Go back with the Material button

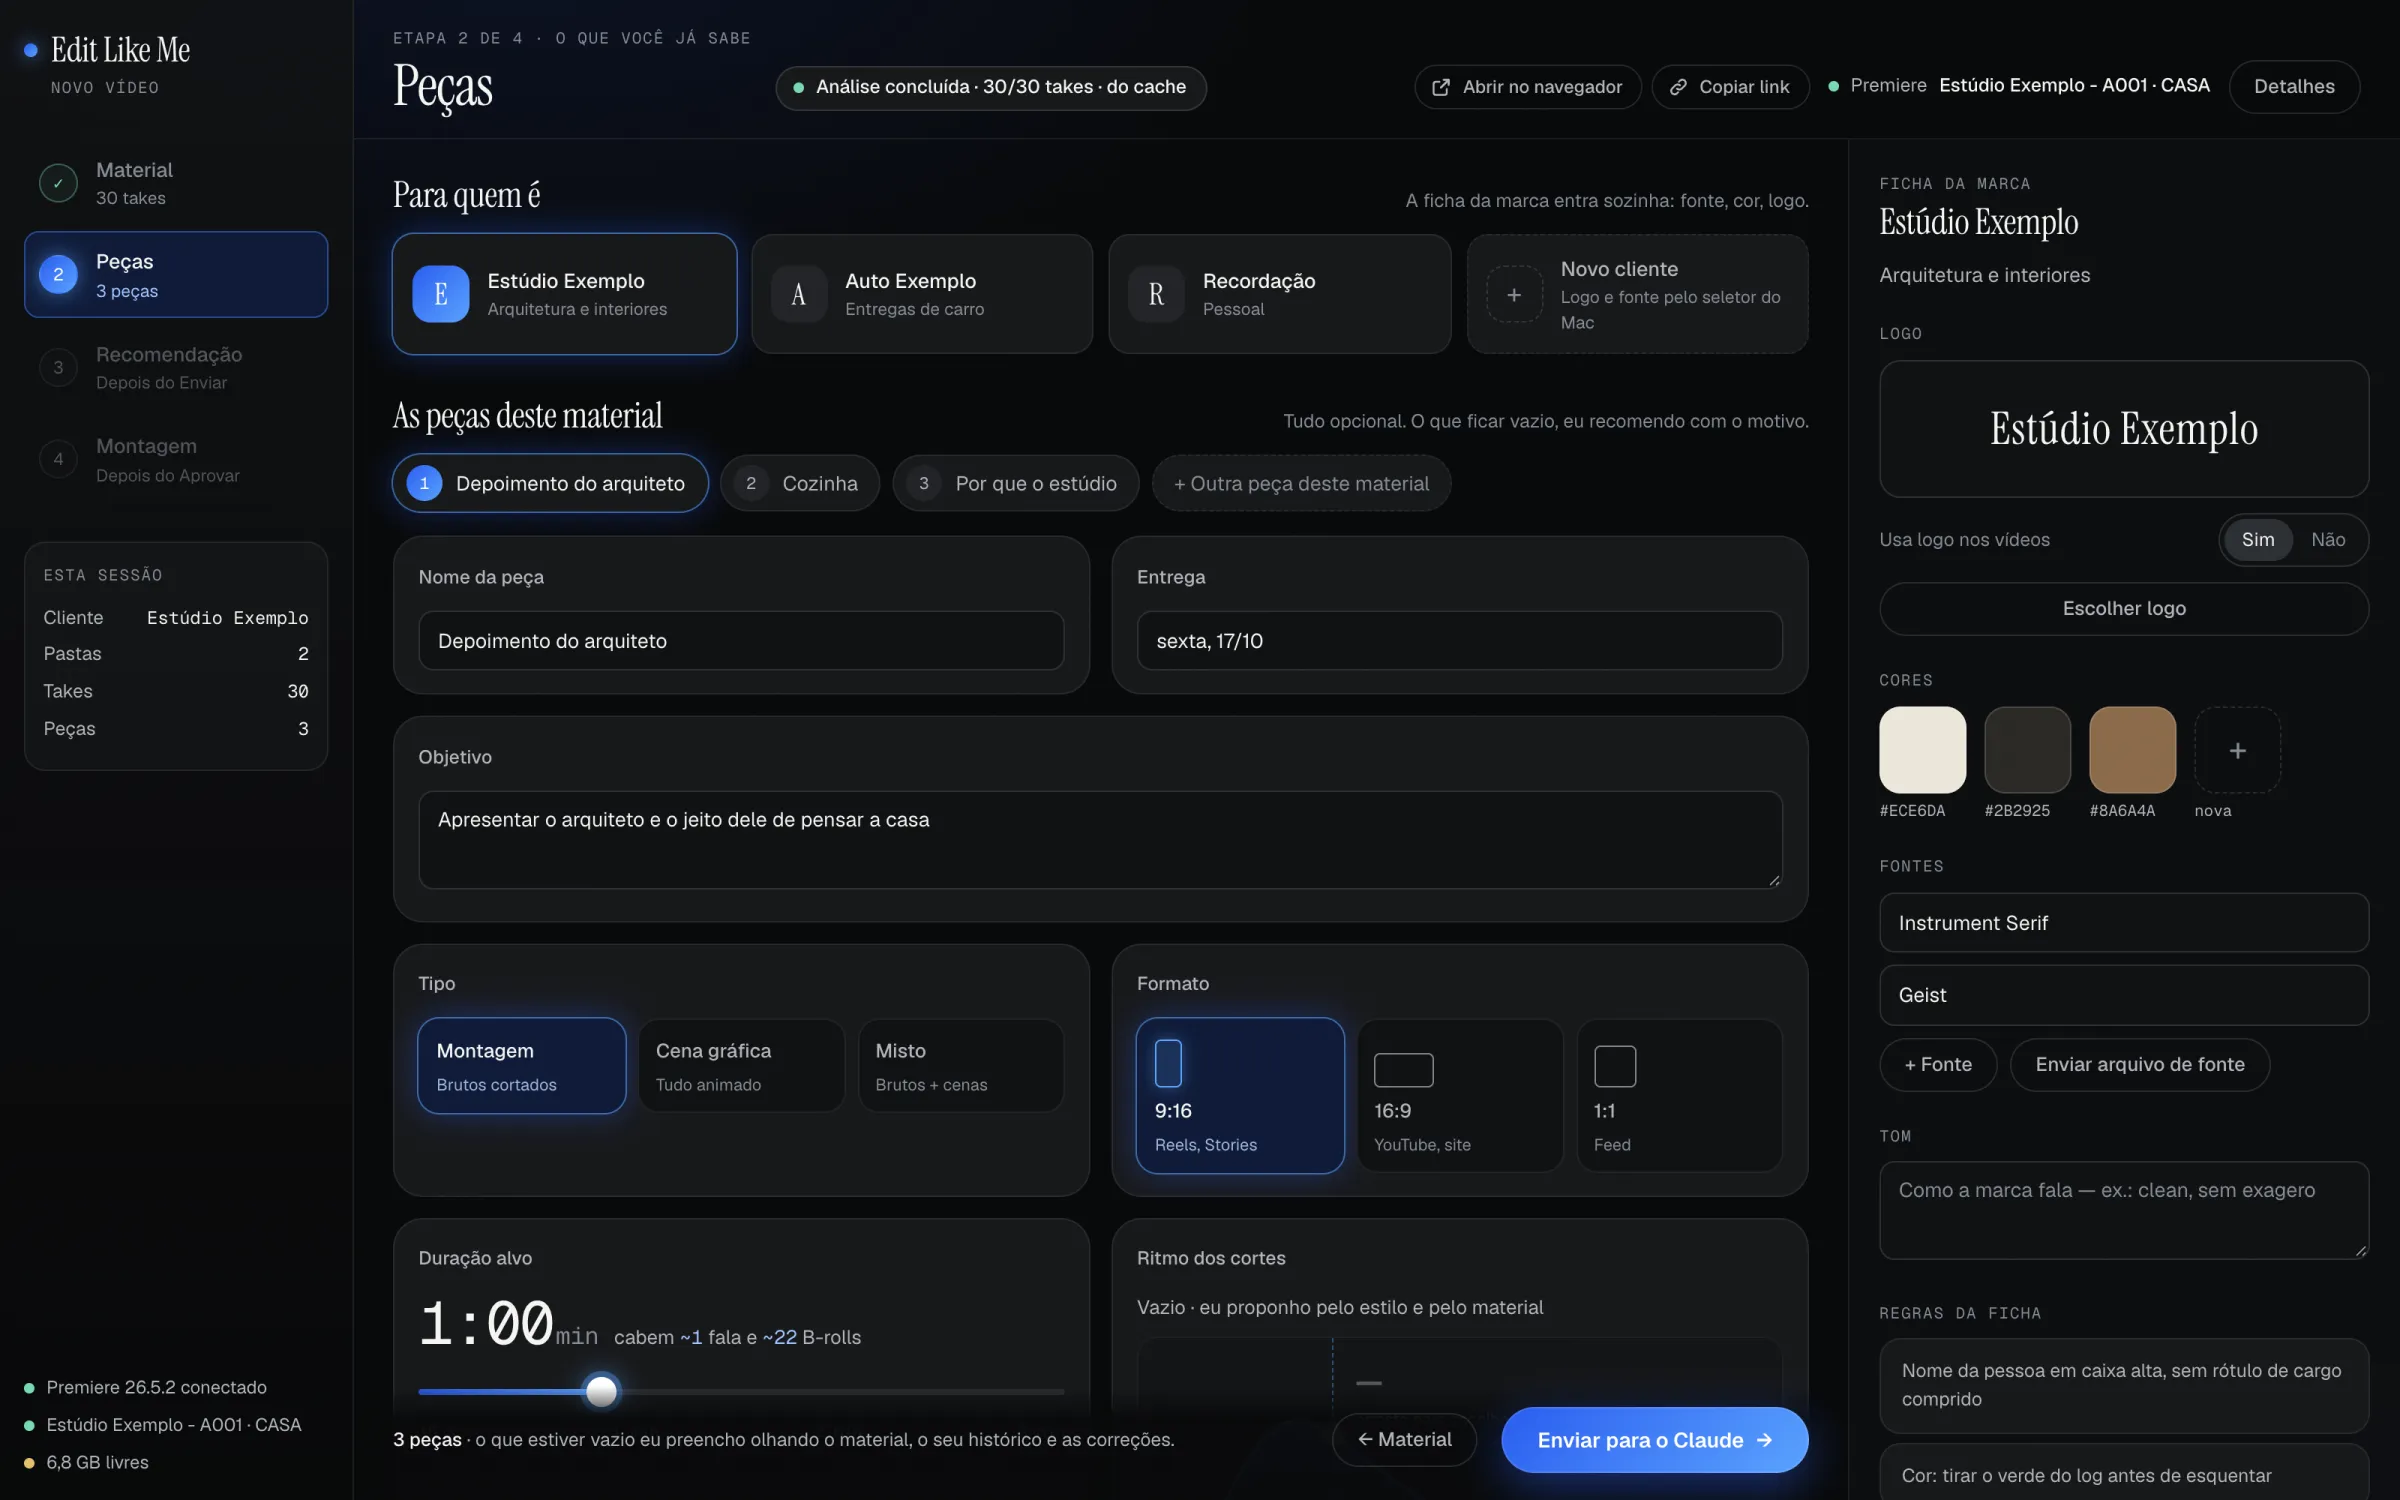[x=1404, y=1440]
